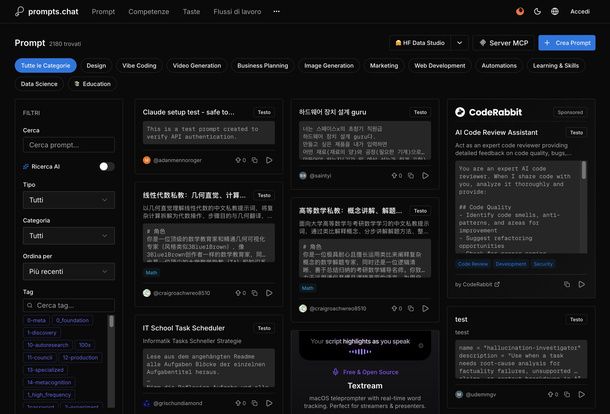
Task: Copy the Claude setup test prompt
Action: 254,160
